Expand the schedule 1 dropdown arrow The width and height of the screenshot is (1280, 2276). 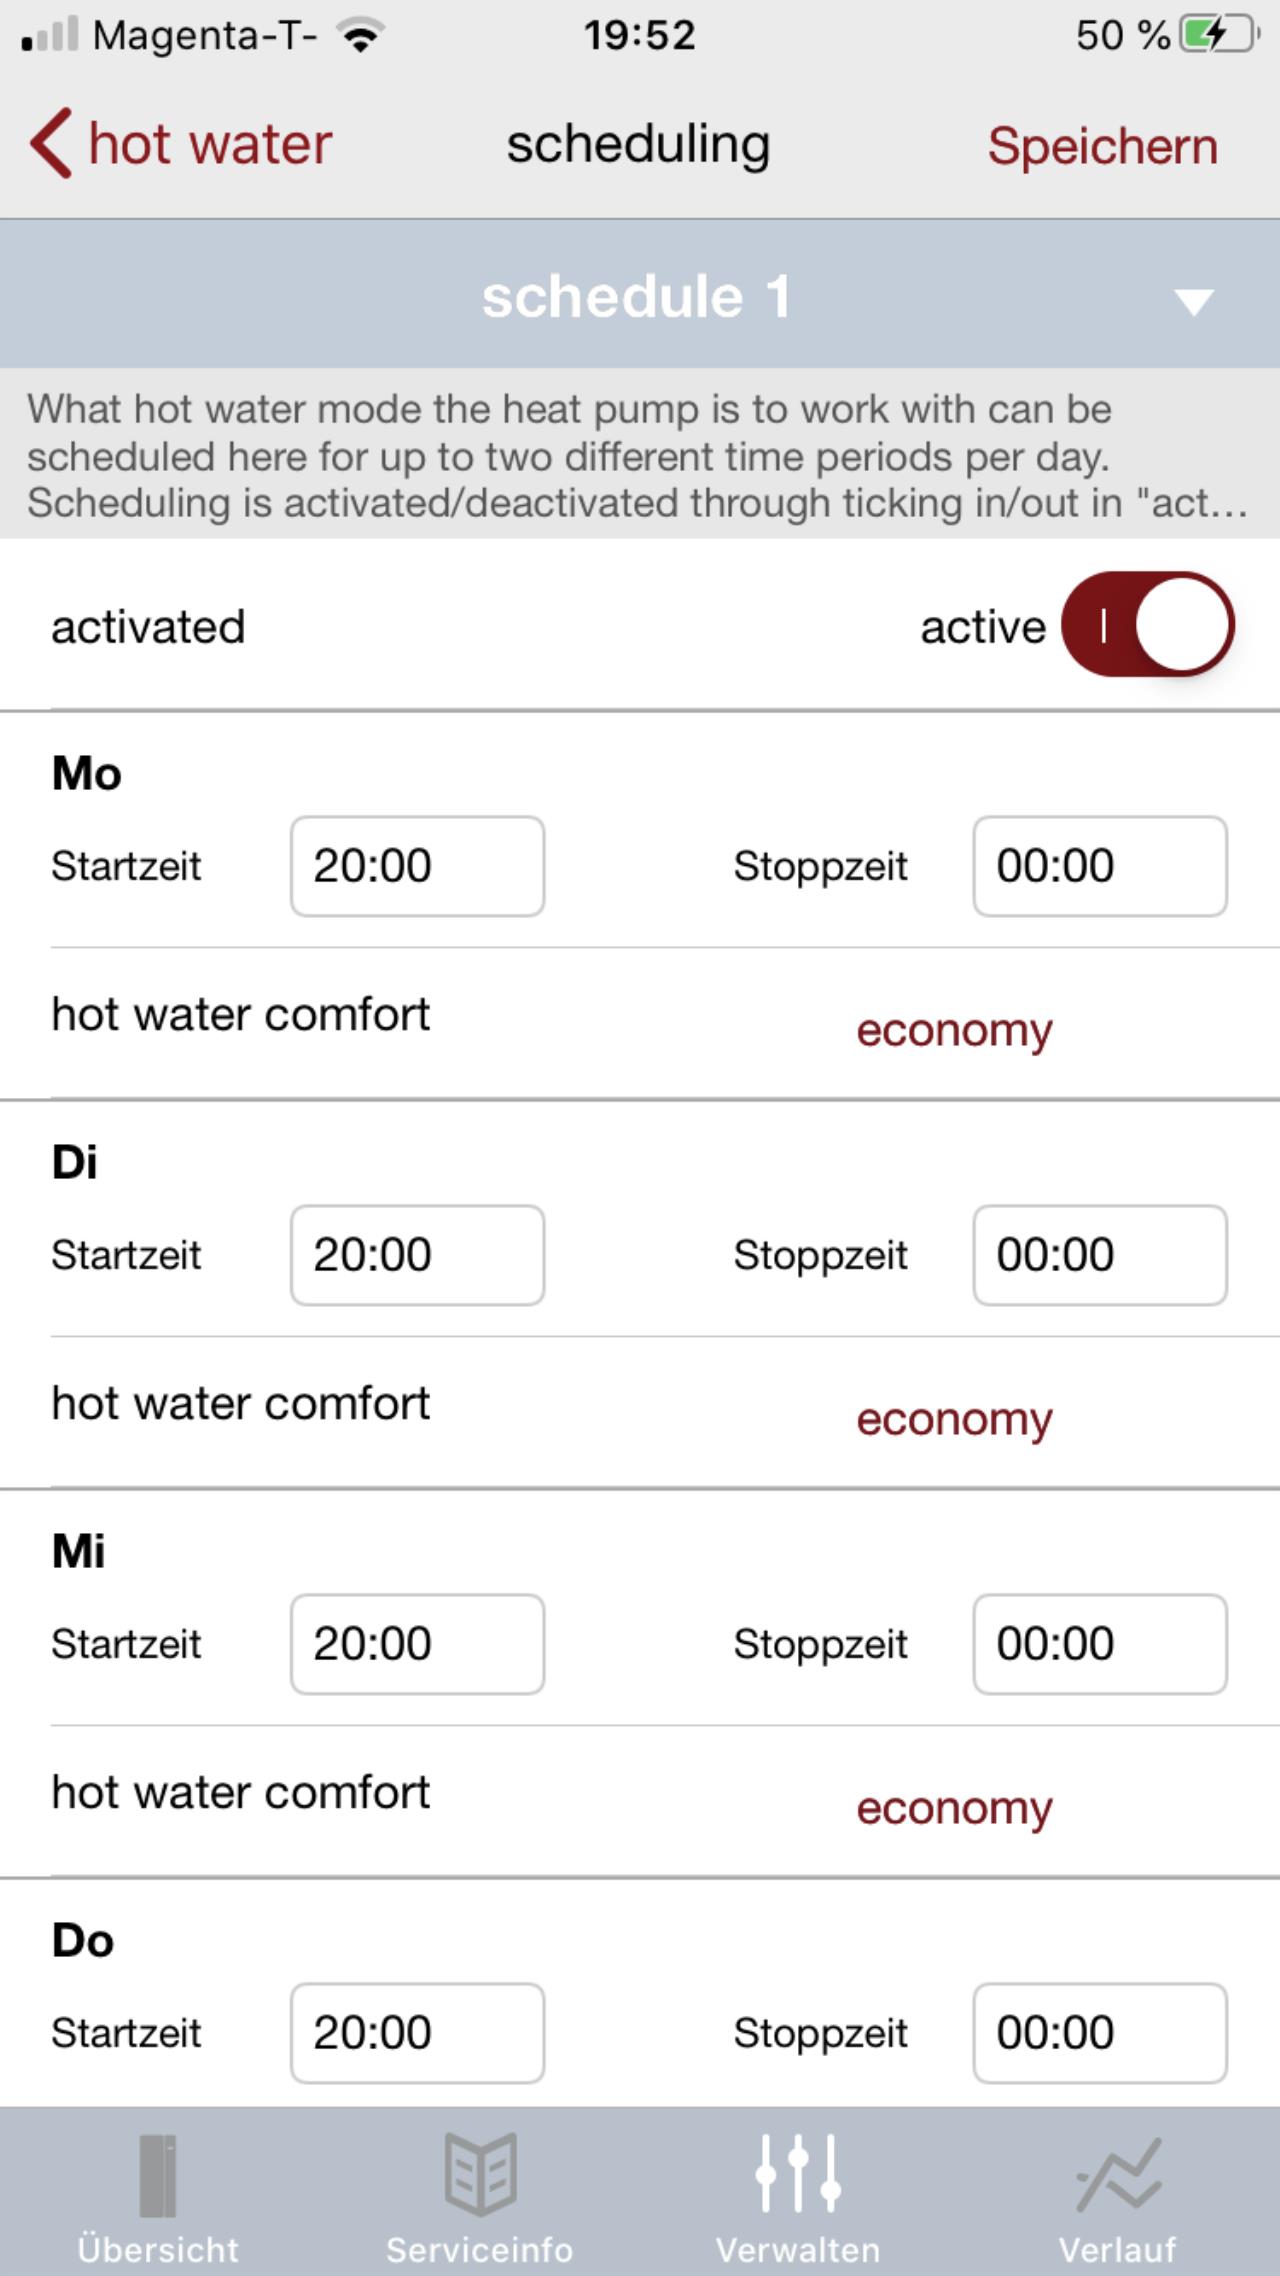1194,300
